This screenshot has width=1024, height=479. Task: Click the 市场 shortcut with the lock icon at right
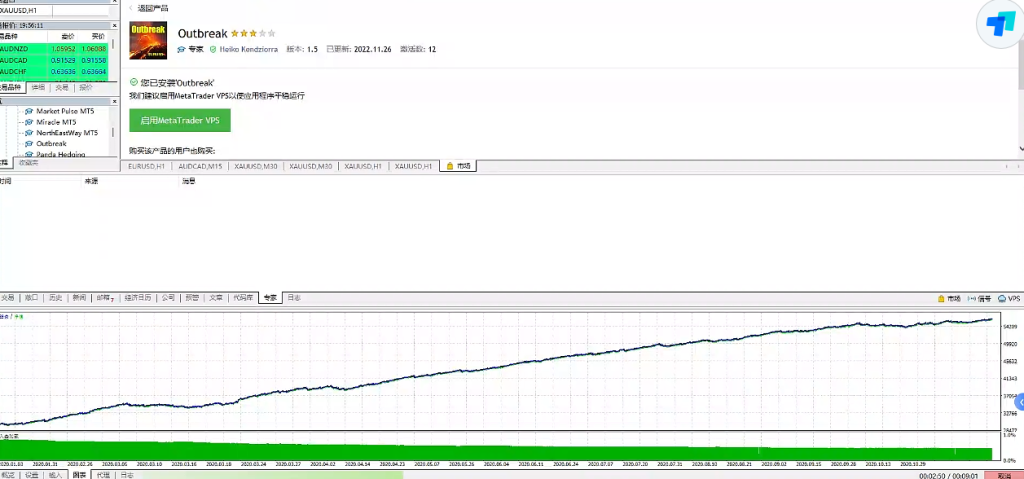[949, 299]
